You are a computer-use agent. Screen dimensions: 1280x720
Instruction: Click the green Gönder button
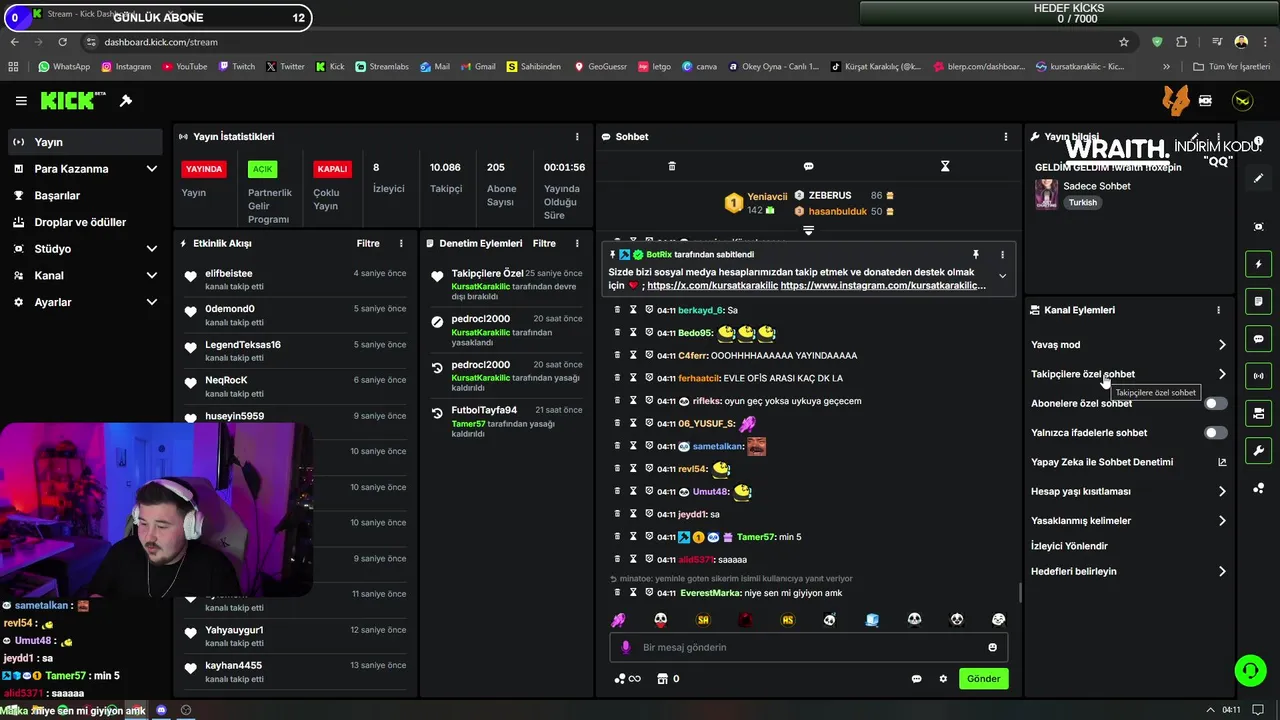click(983, 679)
